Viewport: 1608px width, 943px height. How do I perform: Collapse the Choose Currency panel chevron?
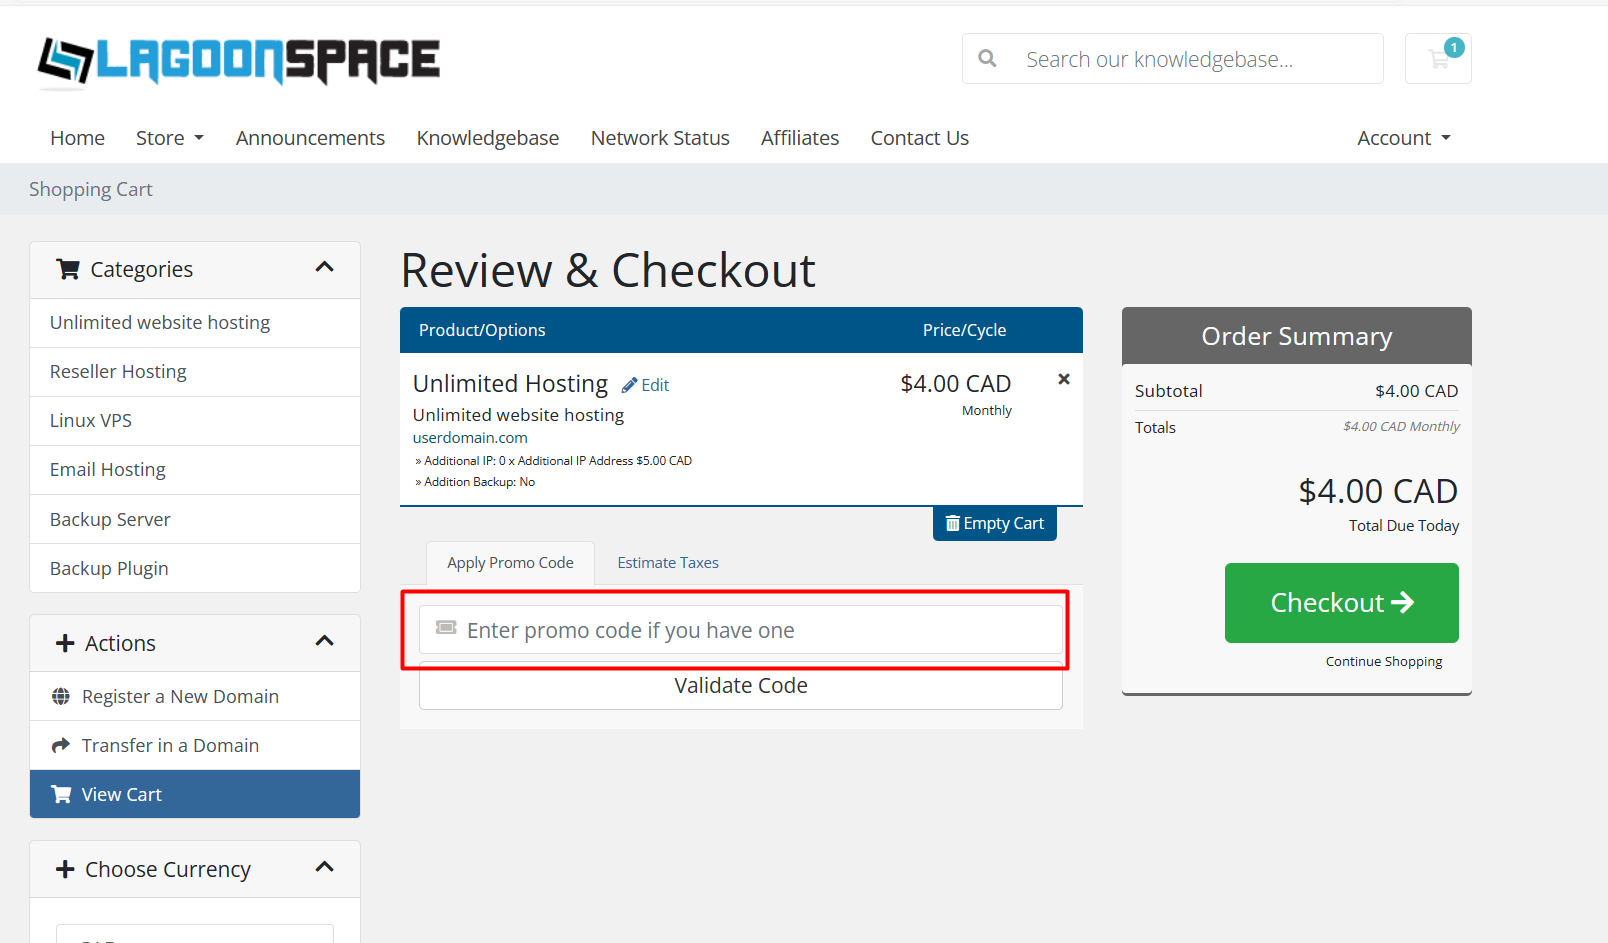[x=324, y=867]
